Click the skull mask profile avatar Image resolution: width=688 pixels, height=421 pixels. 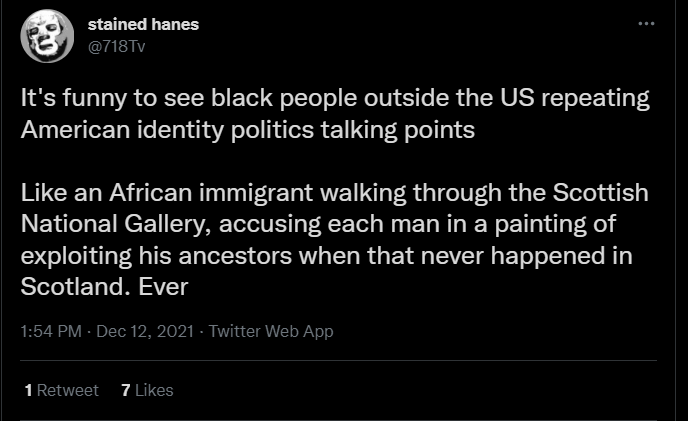(x=46, y=36)
